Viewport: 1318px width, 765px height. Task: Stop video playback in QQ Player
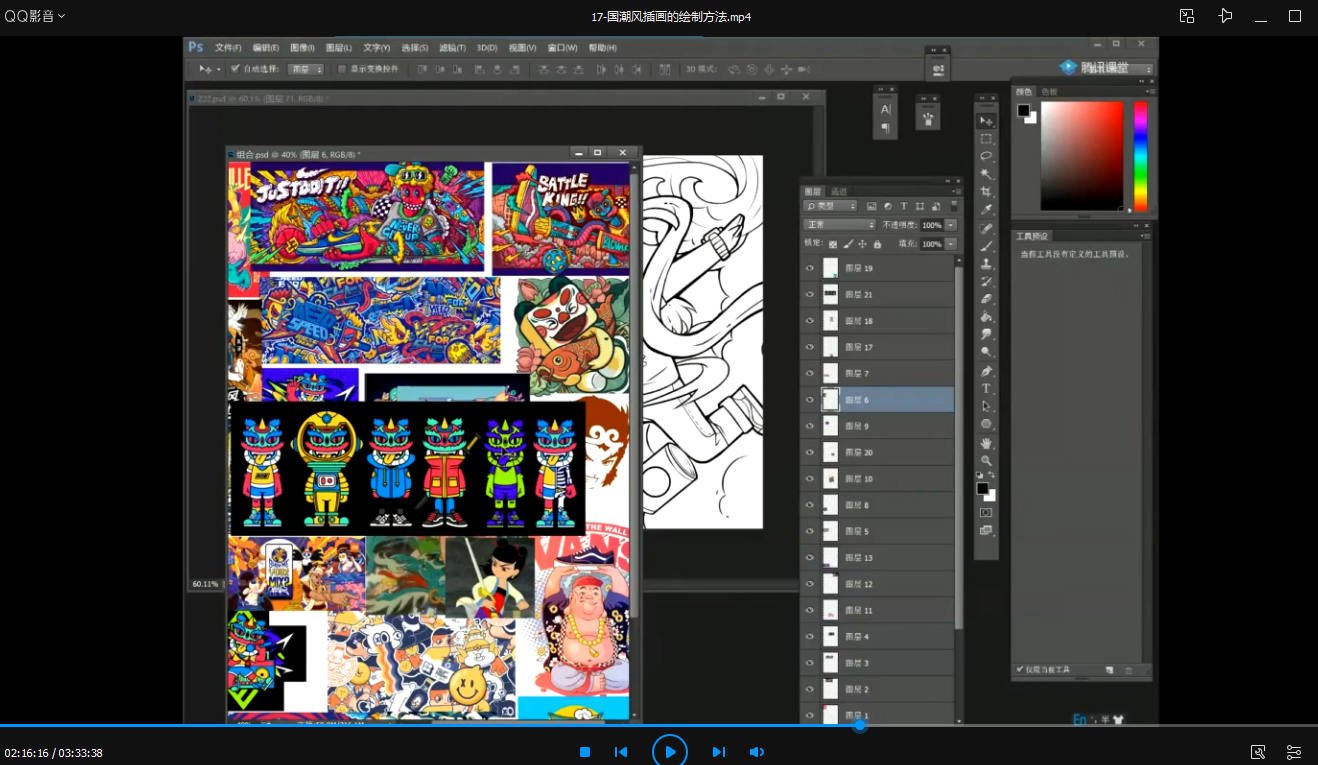coord(585,752)
